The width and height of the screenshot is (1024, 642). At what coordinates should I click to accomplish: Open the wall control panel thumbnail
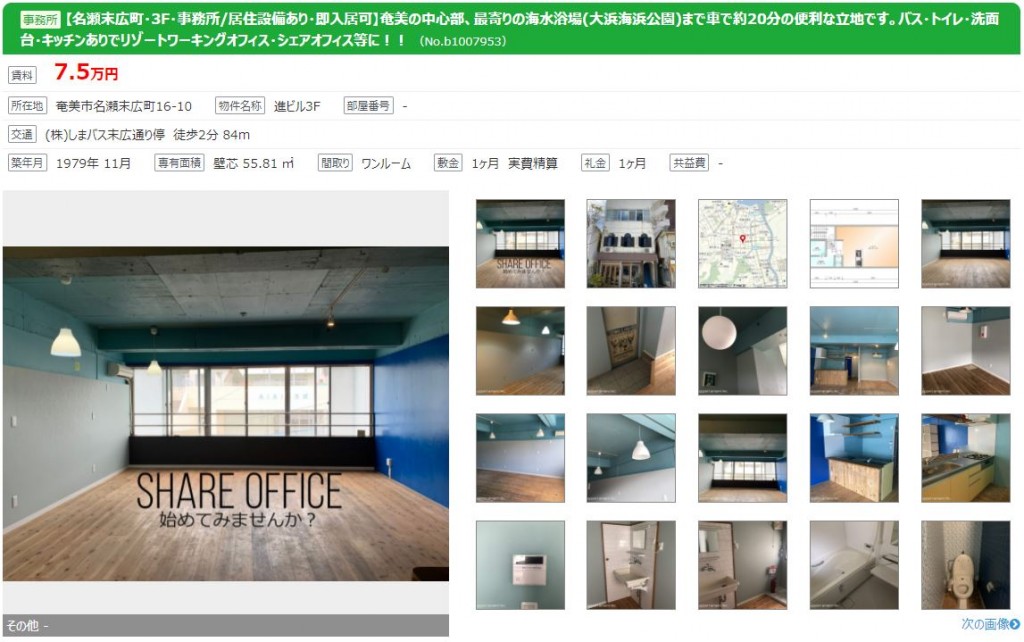[520, 565]
